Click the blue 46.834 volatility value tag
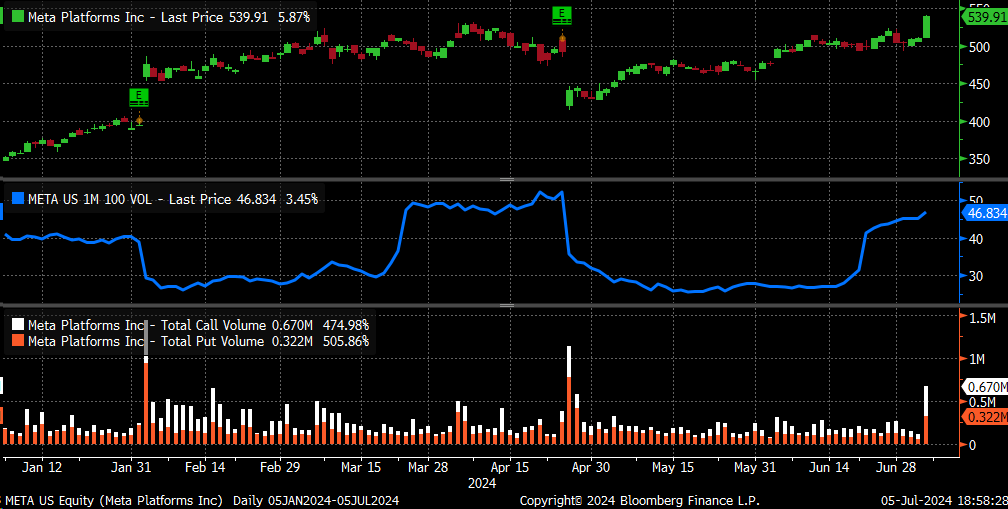This screenshot has width=1008, height=509. click(985, 213)
